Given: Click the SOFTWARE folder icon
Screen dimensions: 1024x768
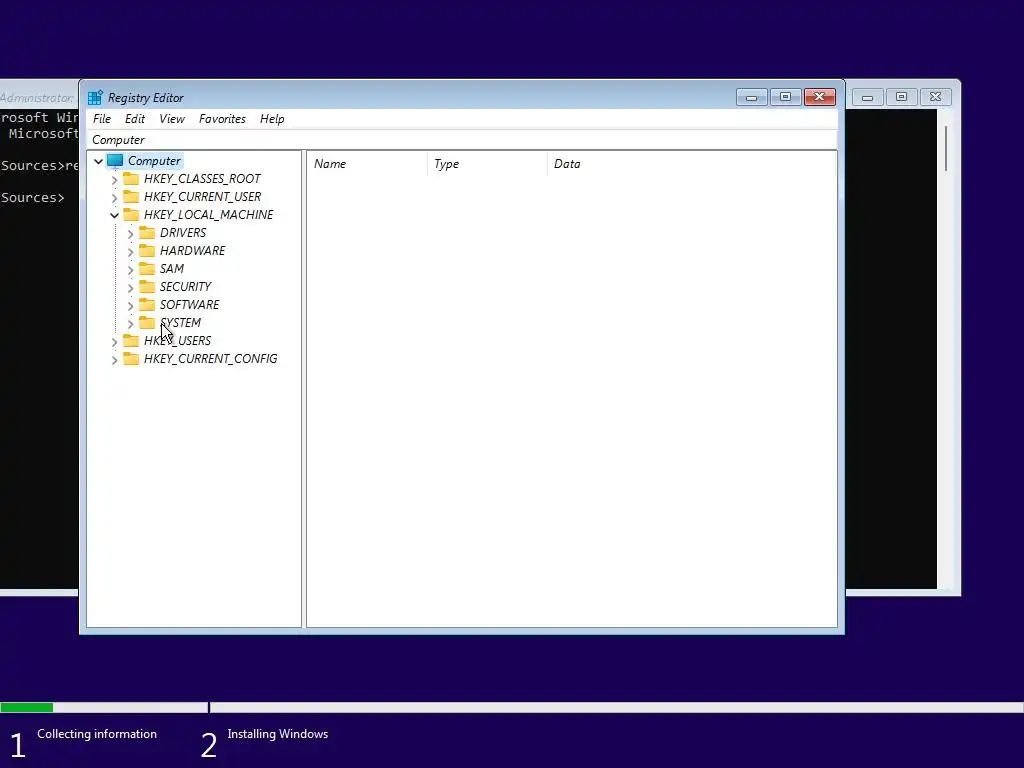Looking at the screenshot, I should point(147,304).
